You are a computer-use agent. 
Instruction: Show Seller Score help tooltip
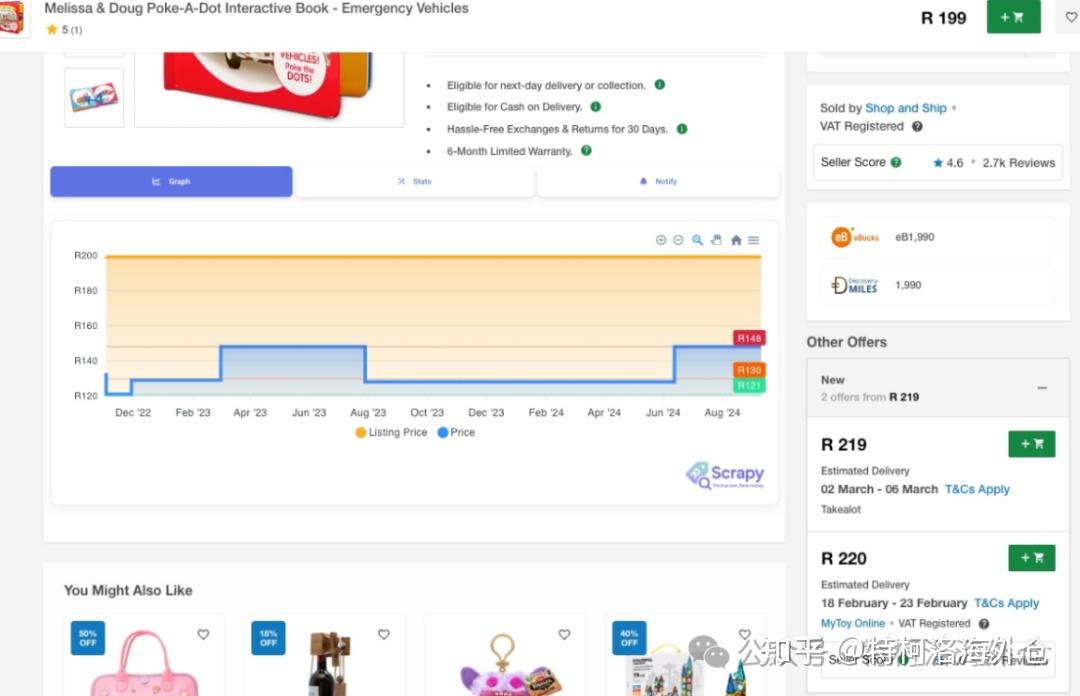pyautogui.click(x=895, y=162)
